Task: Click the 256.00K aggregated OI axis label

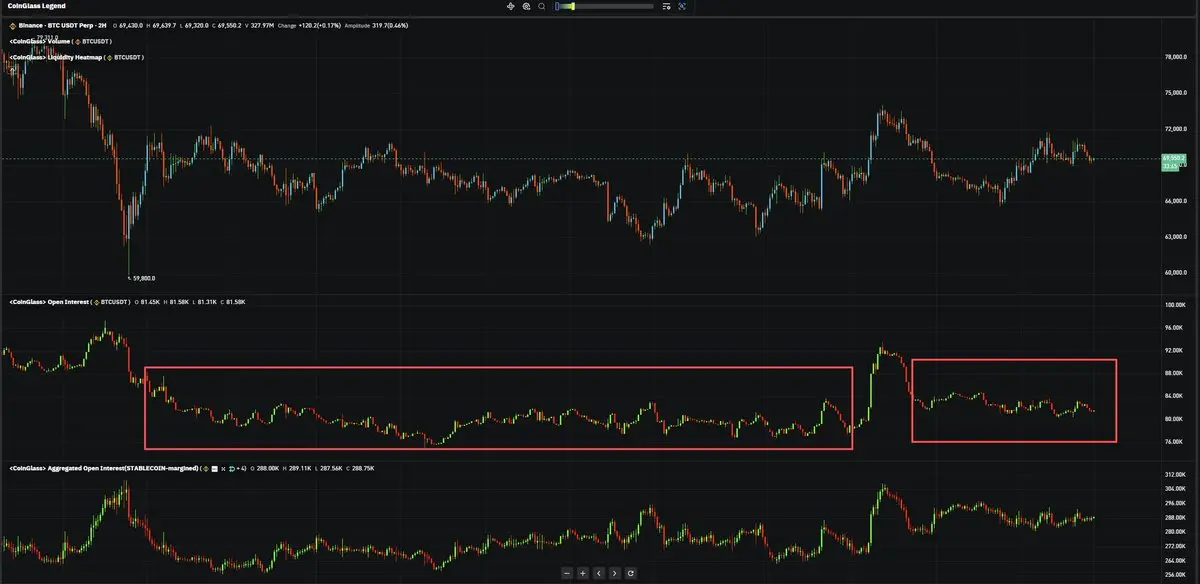Action: [1174, 576]
